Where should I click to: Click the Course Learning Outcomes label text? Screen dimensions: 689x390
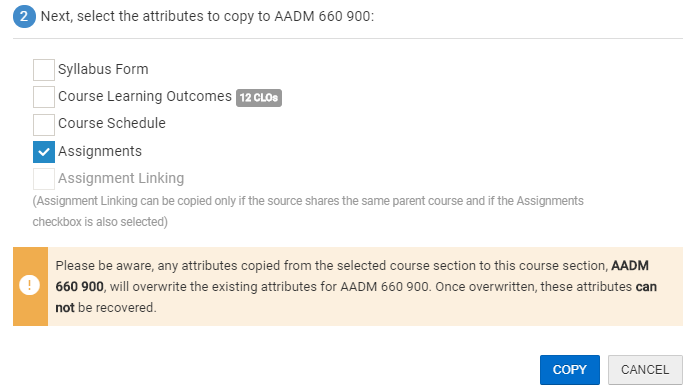pos(145,97)
